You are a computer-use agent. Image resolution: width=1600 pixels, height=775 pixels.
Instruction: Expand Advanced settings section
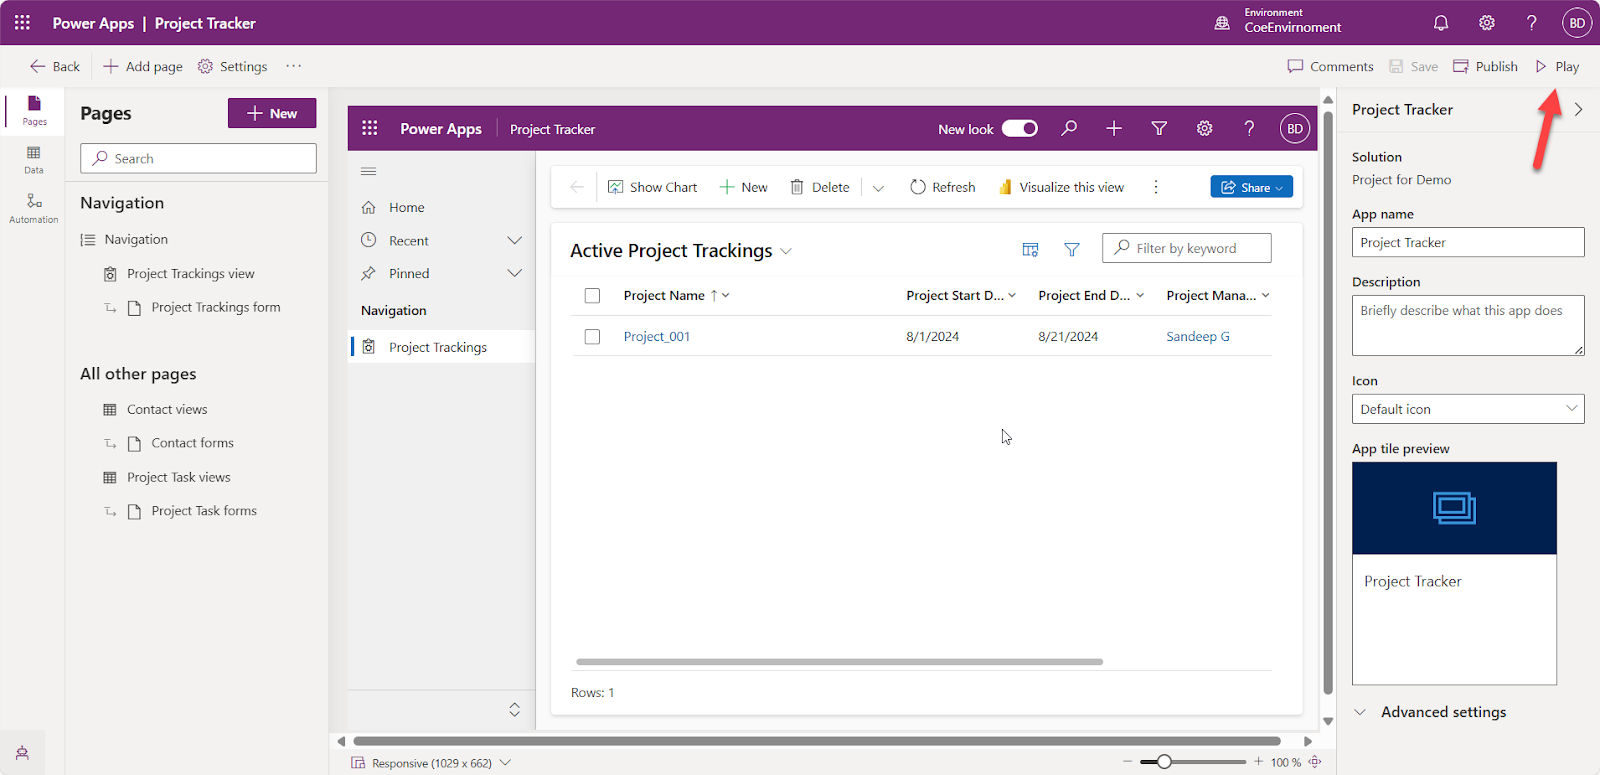coord(1431,712)
